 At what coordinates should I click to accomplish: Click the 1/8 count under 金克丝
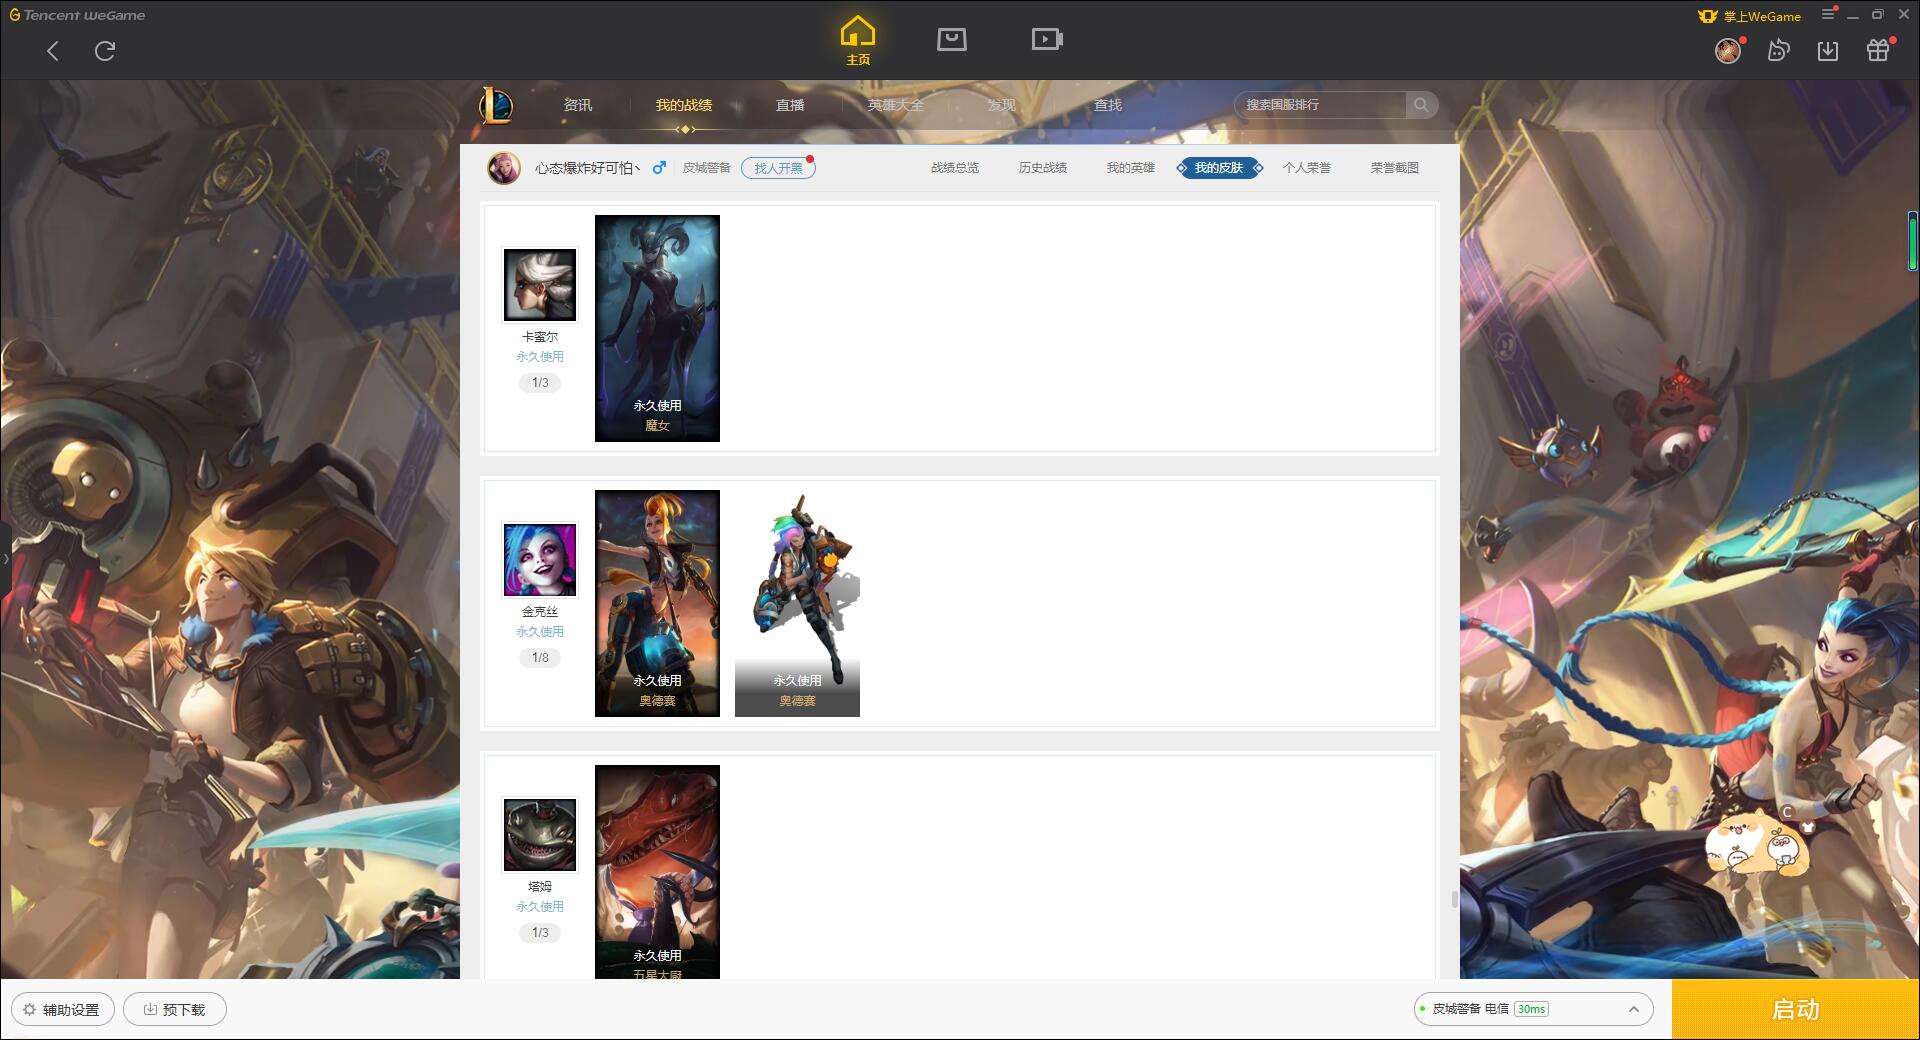[x=540, y=658]
